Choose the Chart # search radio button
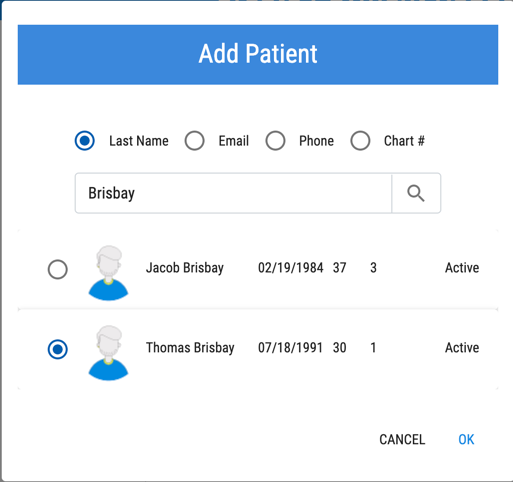 tap(360, 141)
